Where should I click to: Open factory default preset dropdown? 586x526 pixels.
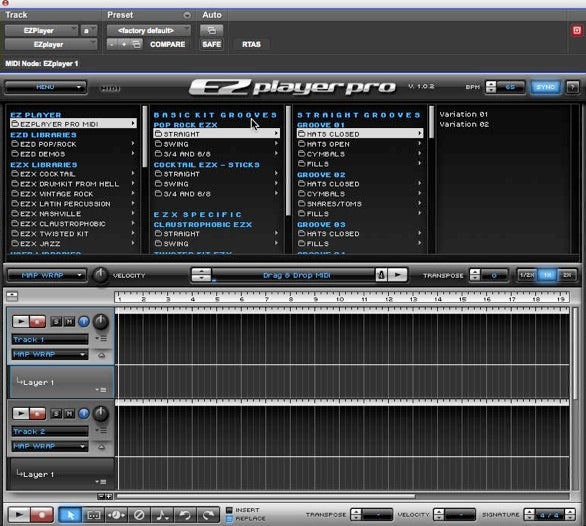(x=149, y=30)
